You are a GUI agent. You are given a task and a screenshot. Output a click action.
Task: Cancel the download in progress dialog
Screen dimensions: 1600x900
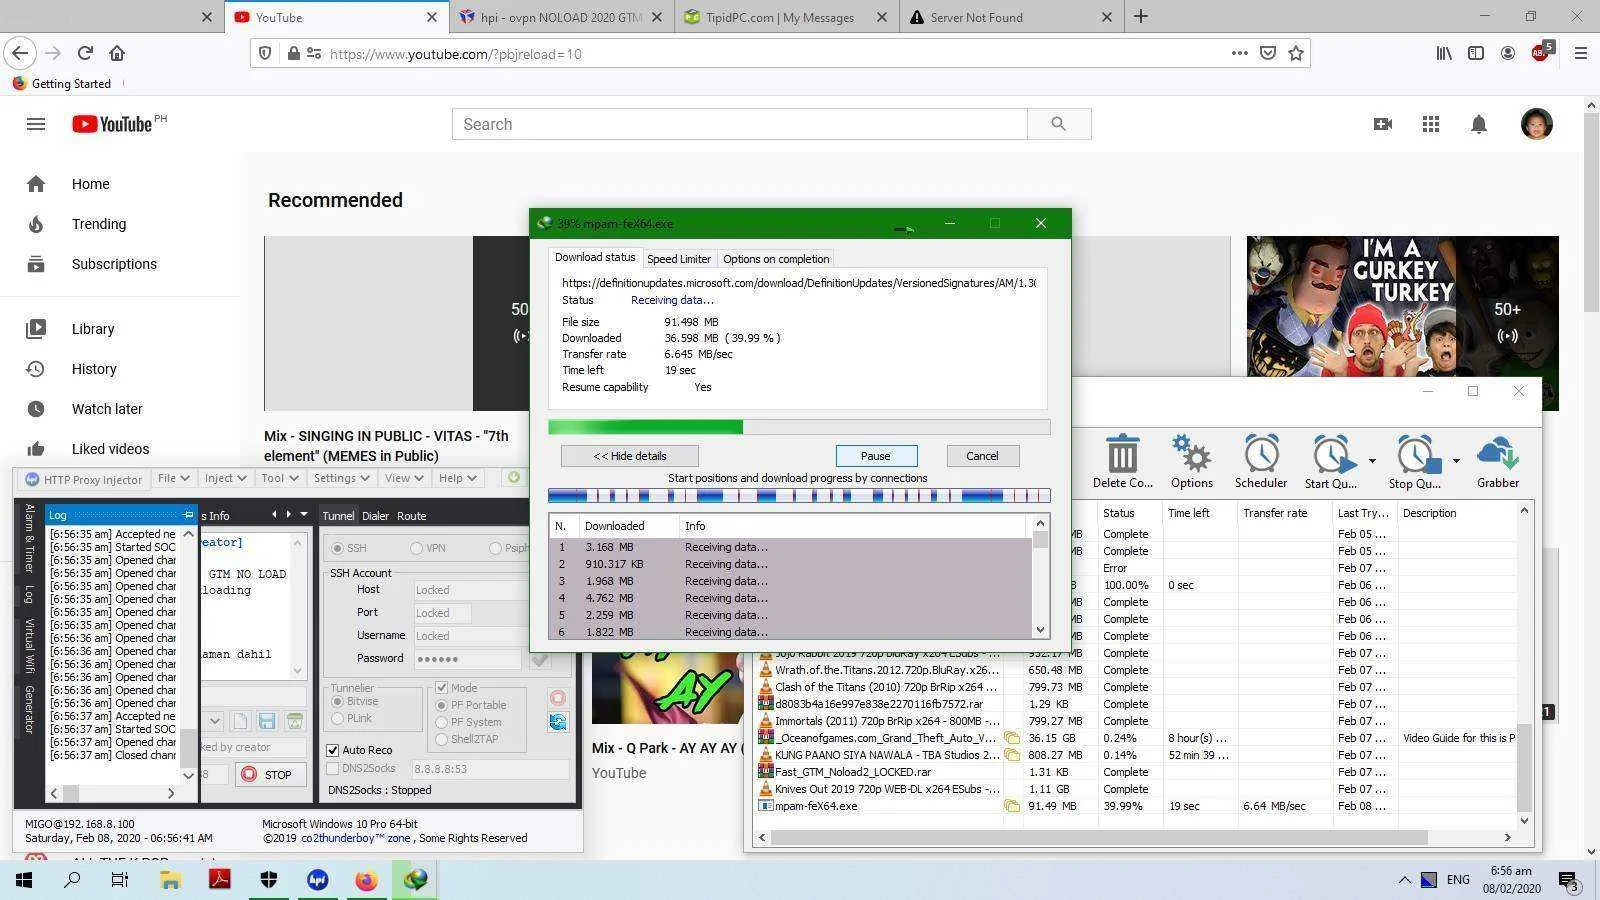point(982,456)
